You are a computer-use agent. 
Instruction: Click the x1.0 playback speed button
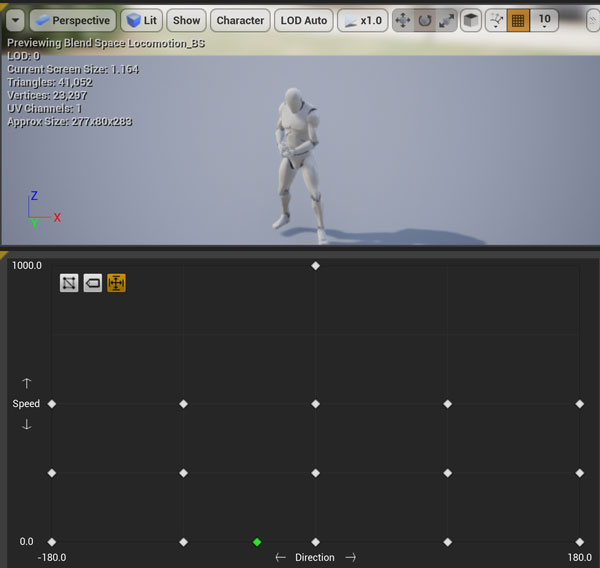(x=362, y=20)
